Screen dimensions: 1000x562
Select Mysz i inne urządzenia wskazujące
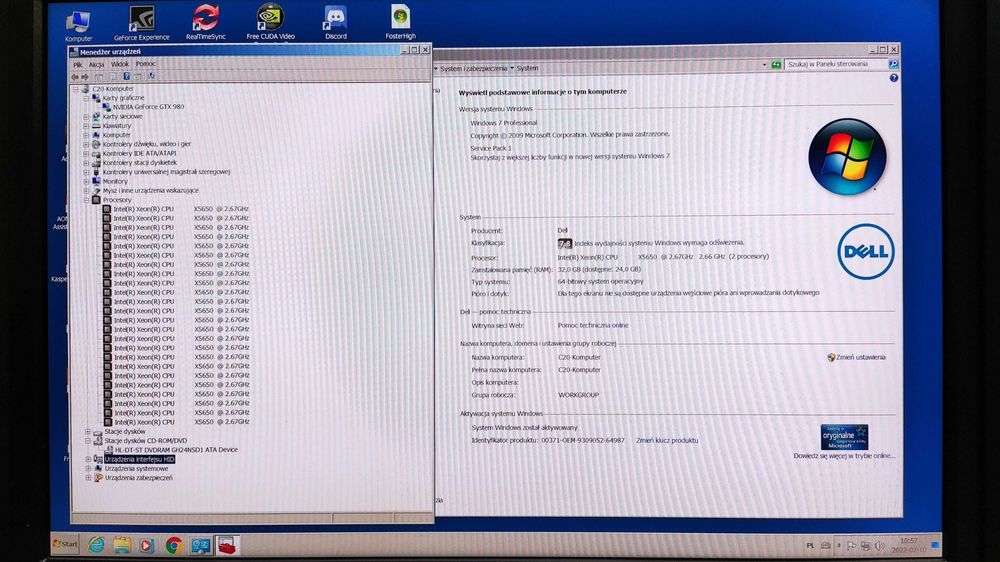[151, 191]
